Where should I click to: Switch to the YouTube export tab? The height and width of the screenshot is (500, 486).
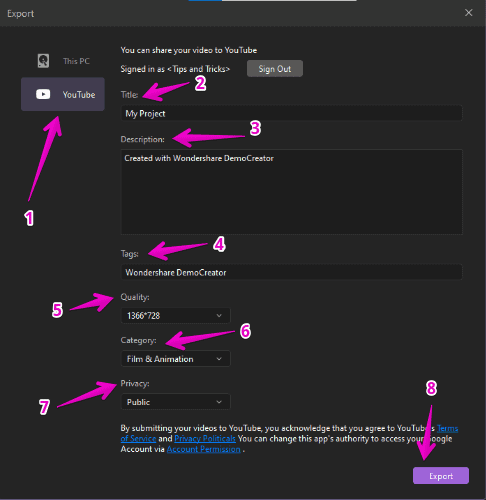pos(63,94)
